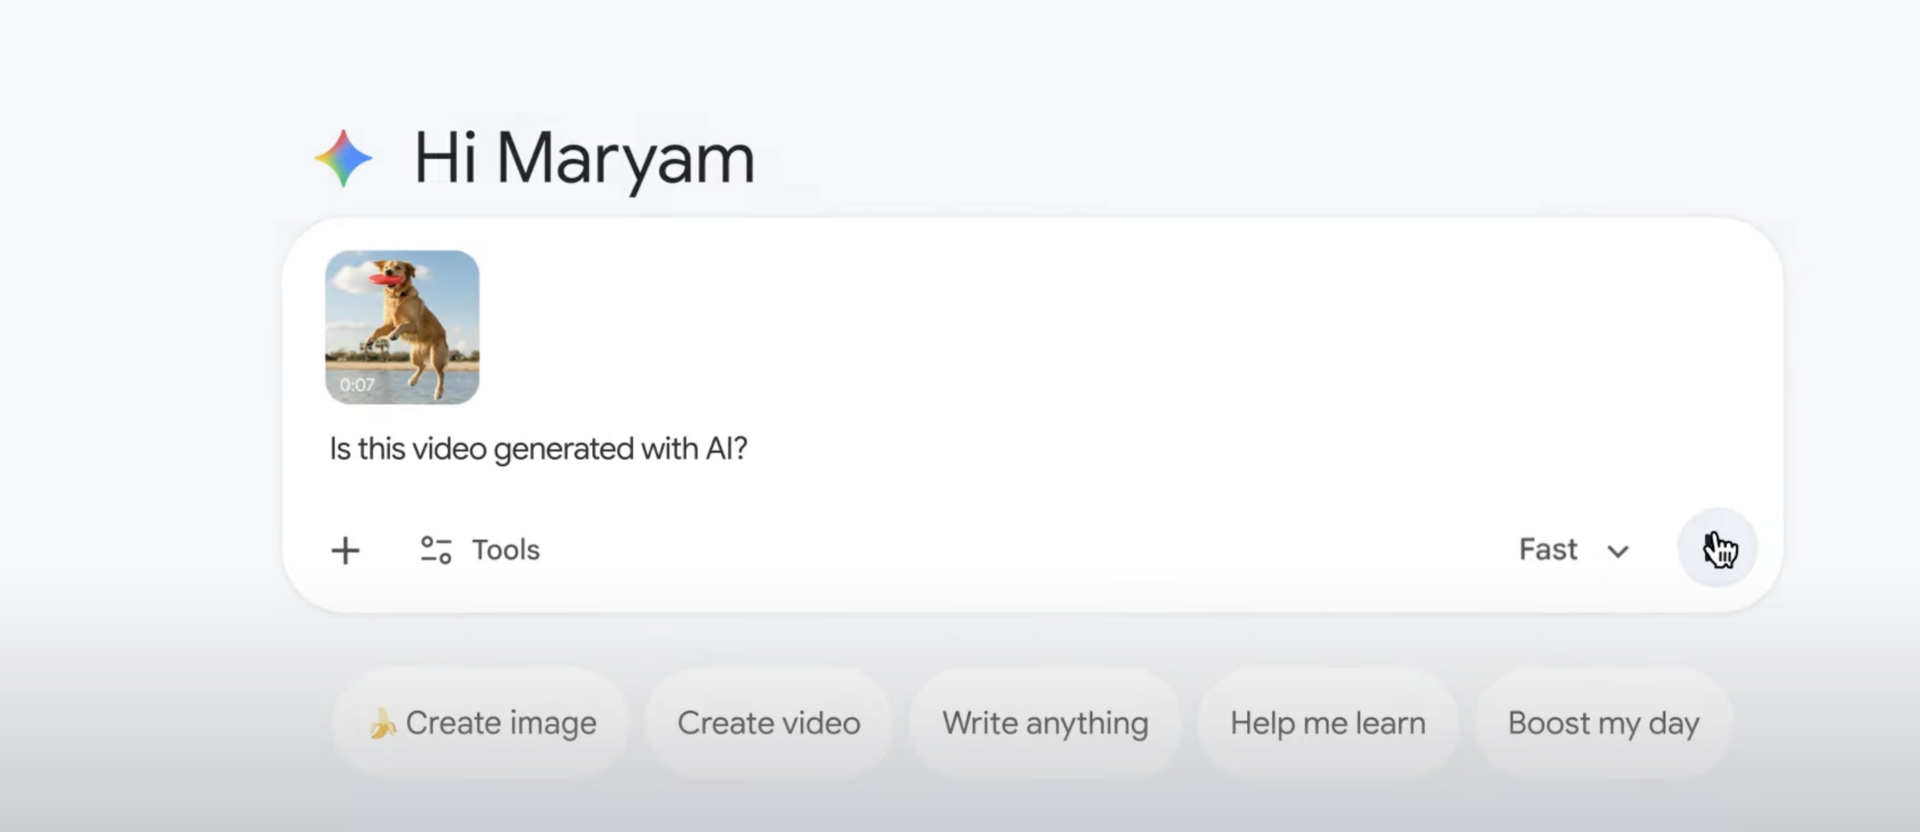Click the plus to add another file

pos(345,549)
